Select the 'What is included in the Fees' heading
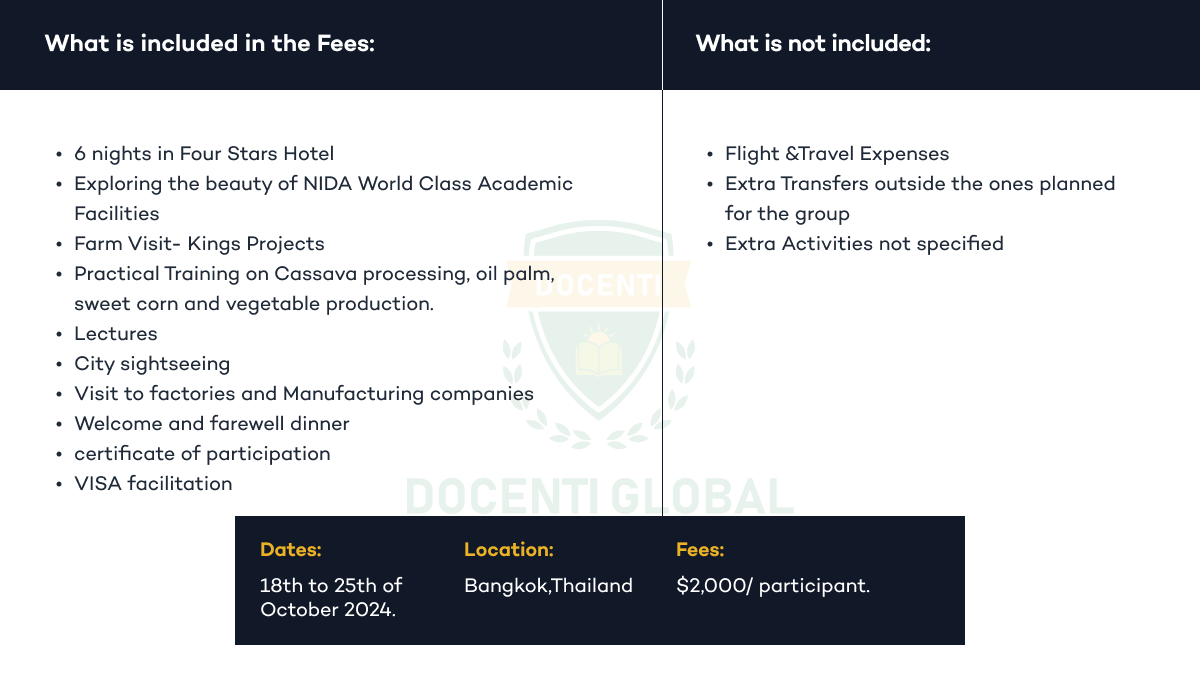This screenshot has height=700, width=1200. coord(210,44)
